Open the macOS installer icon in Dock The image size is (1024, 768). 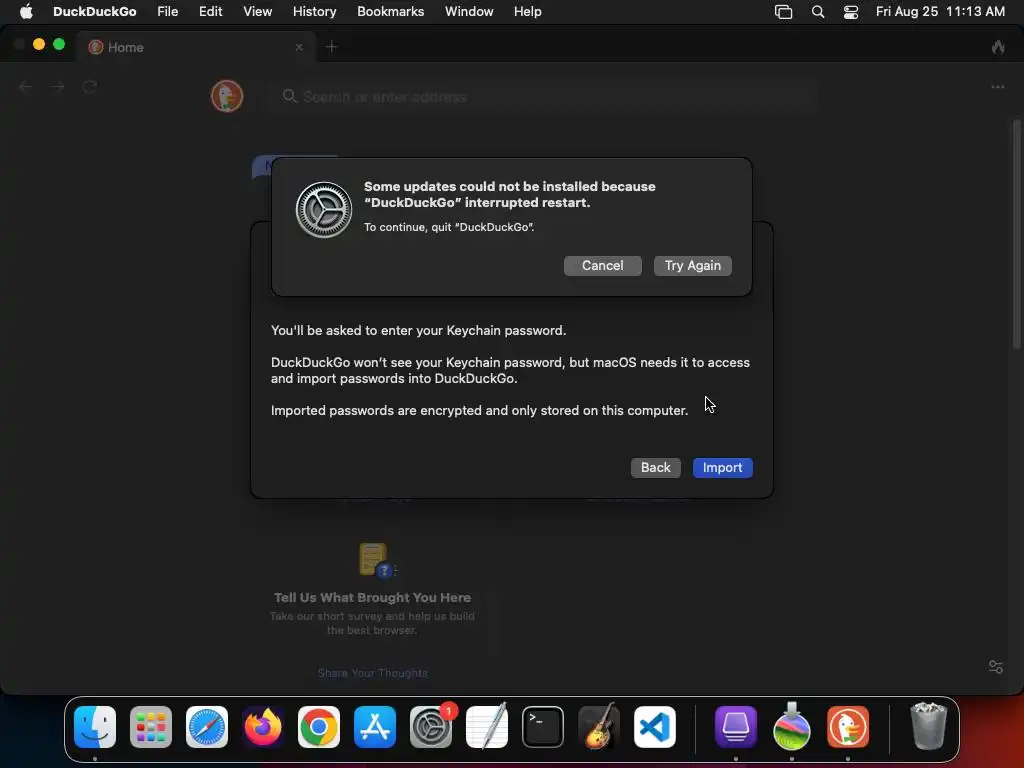pyautogui.click(x=792, y=727)
